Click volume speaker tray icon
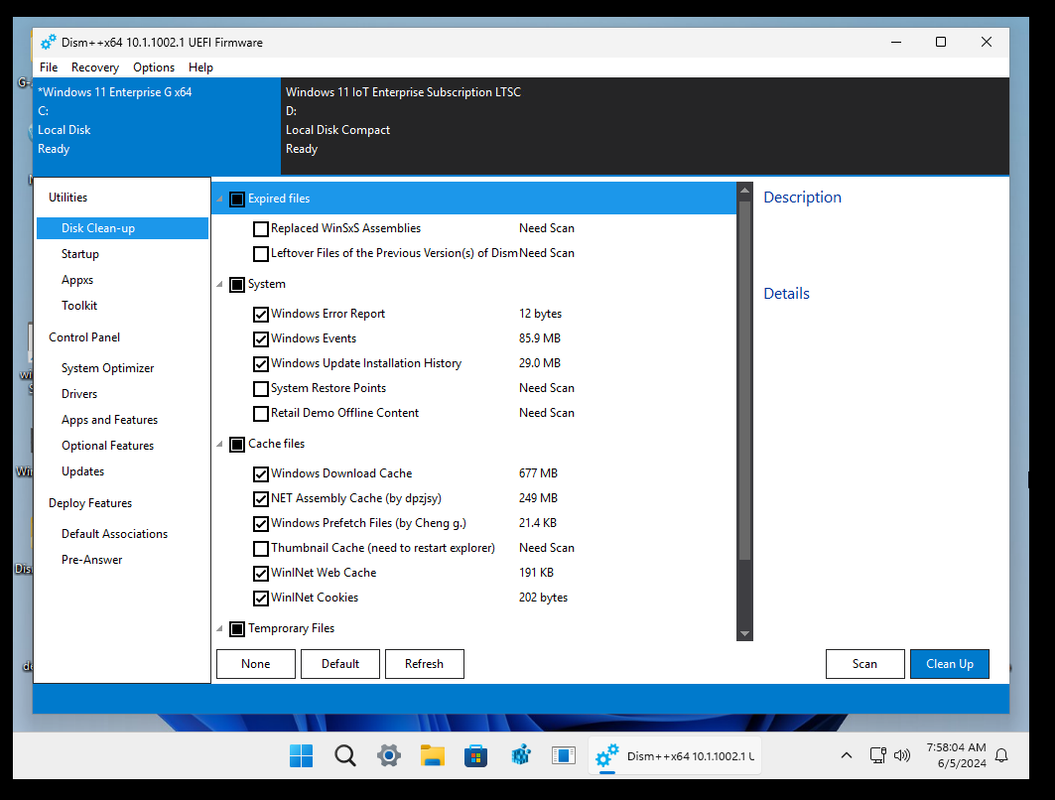This screenshot has width=1055, height=800. click(902, 756)
